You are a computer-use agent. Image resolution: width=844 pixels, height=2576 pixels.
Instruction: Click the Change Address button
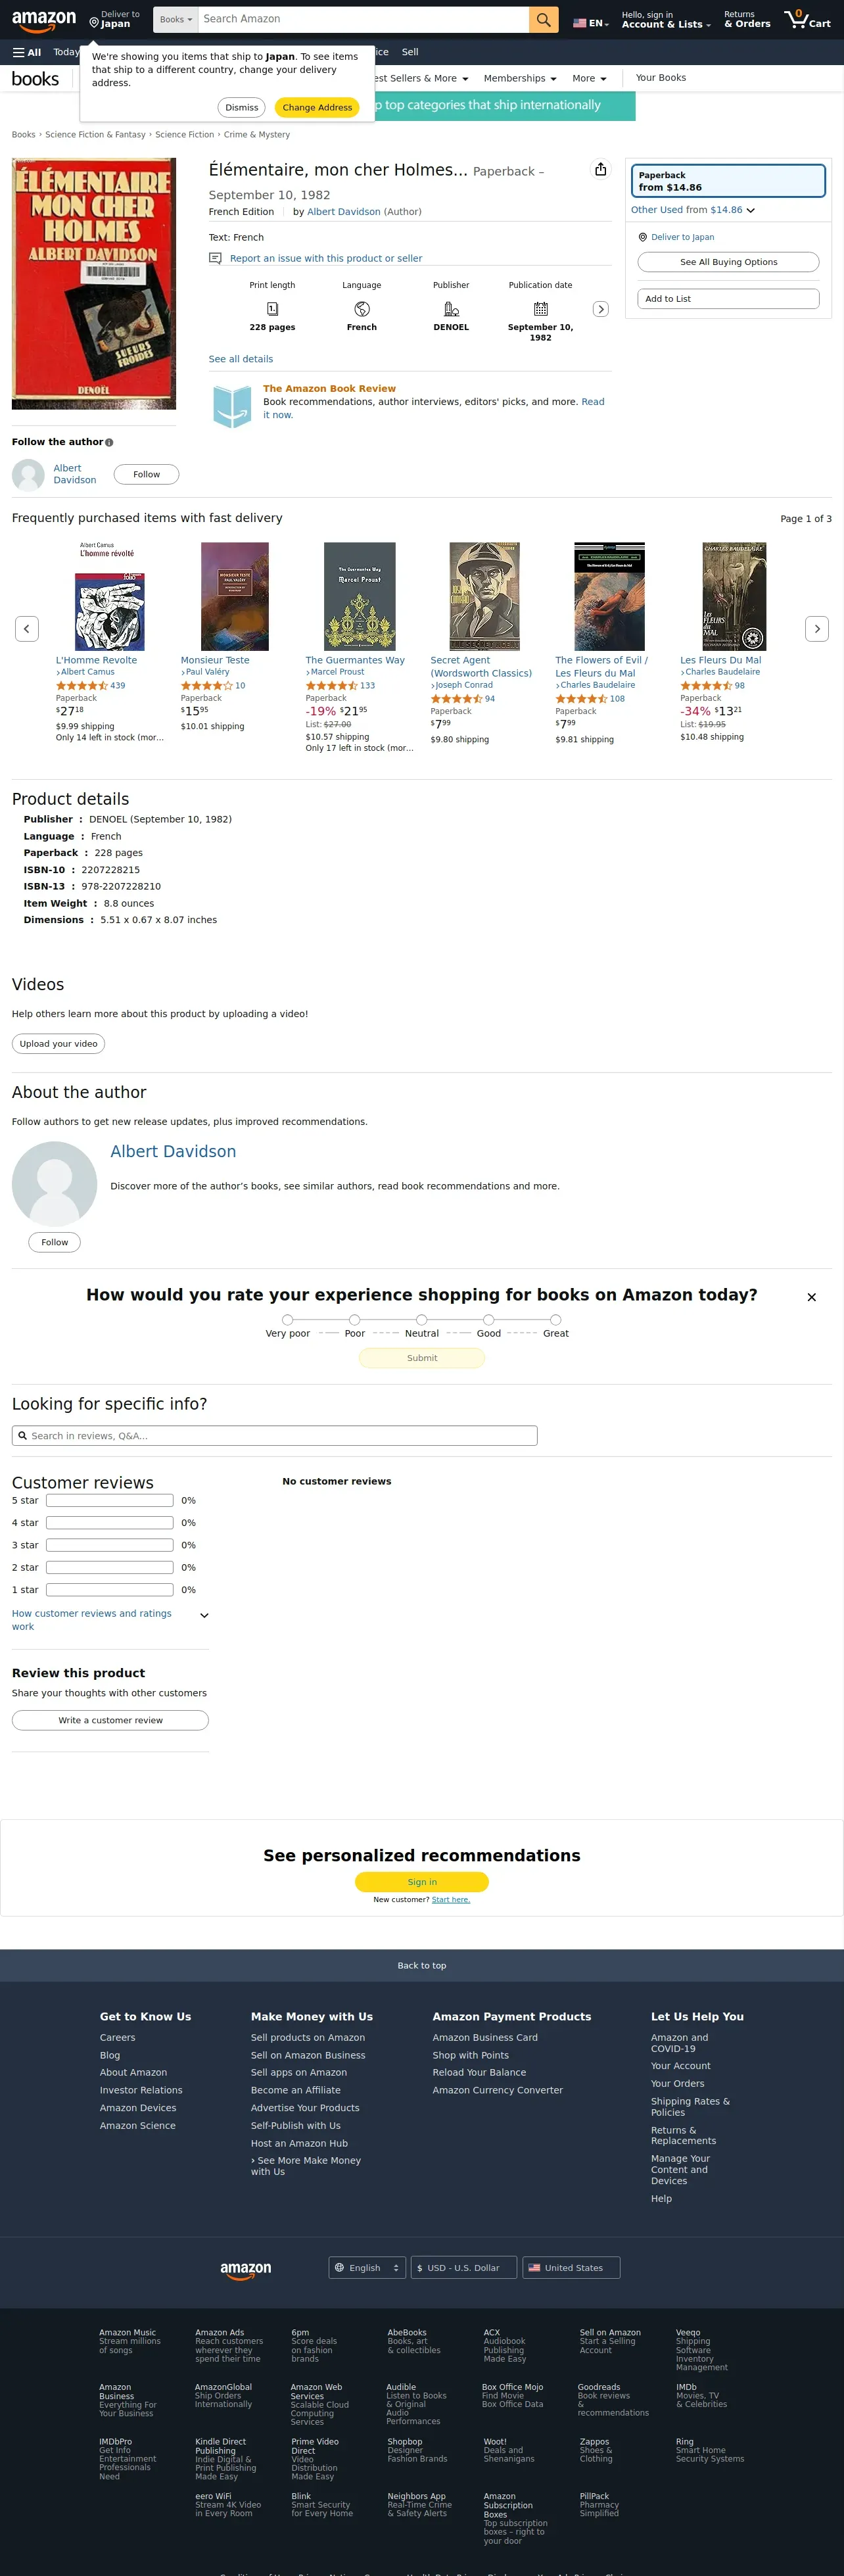[316, 107]
